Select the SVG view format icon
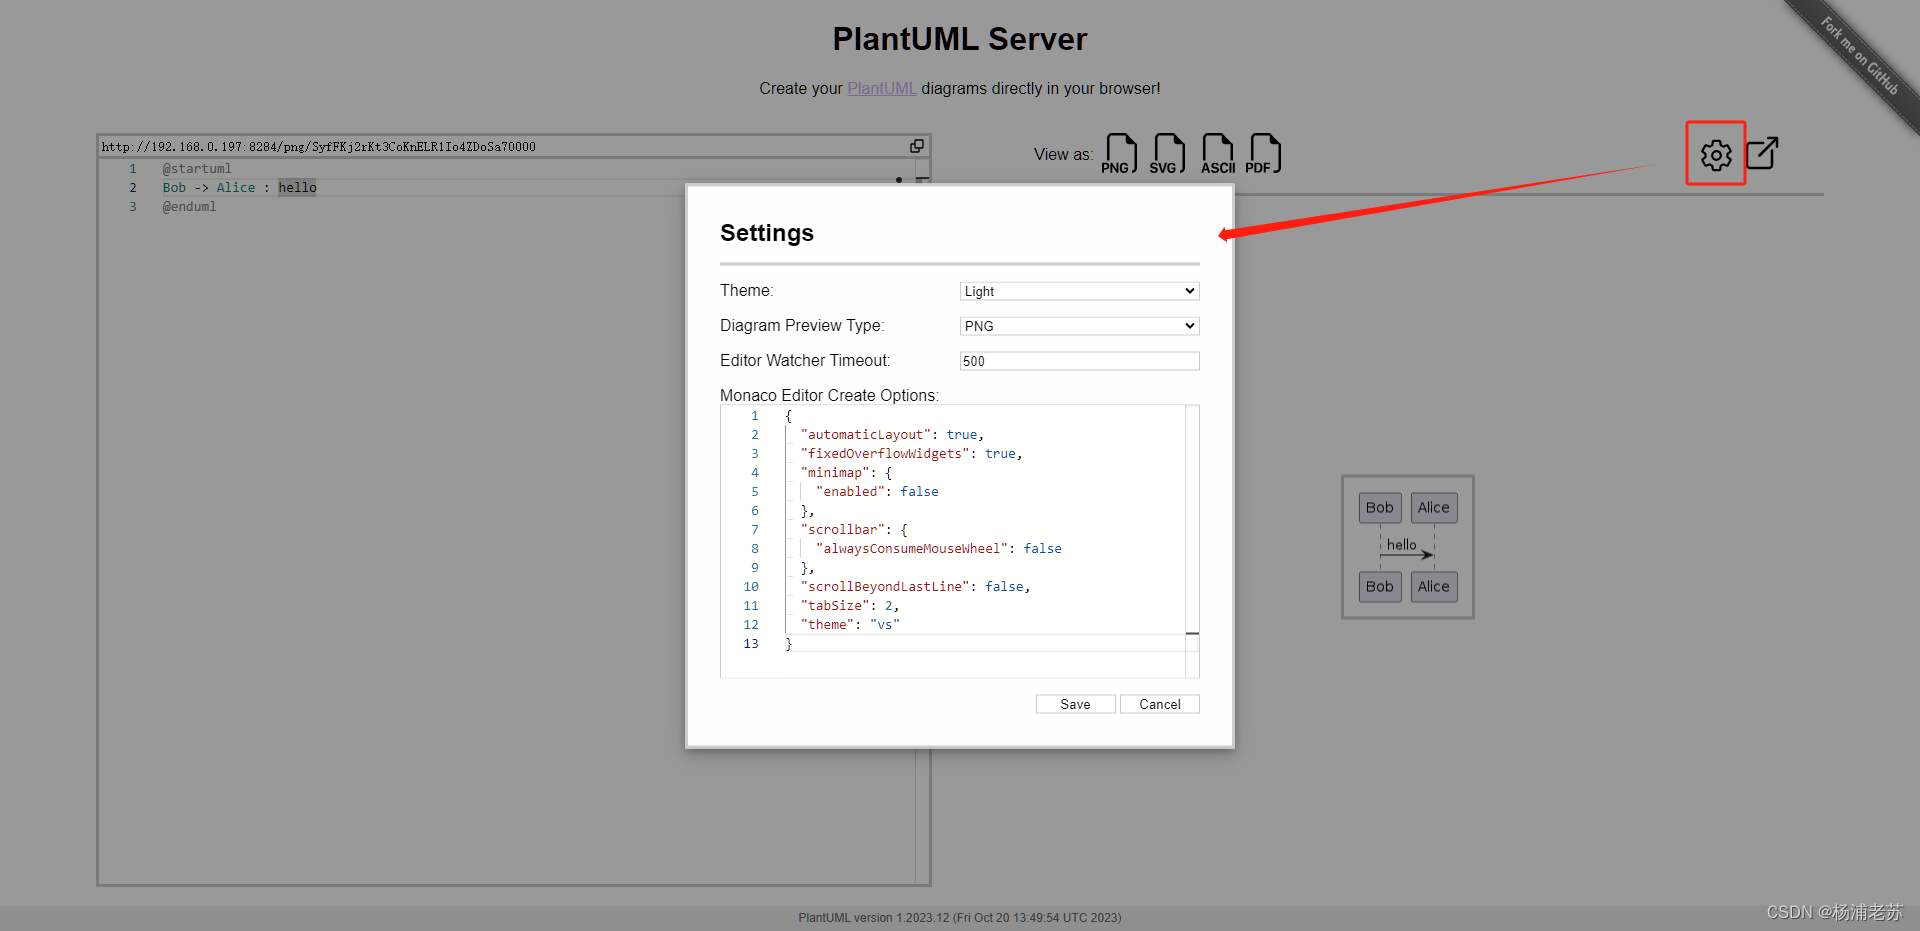Screen dimensions: 1920x931 [x=1167, y=153]
